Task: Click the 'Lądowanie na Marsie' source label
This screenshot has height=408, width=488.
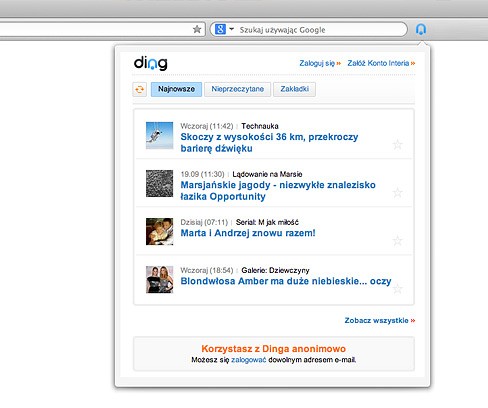Action: 267,174
